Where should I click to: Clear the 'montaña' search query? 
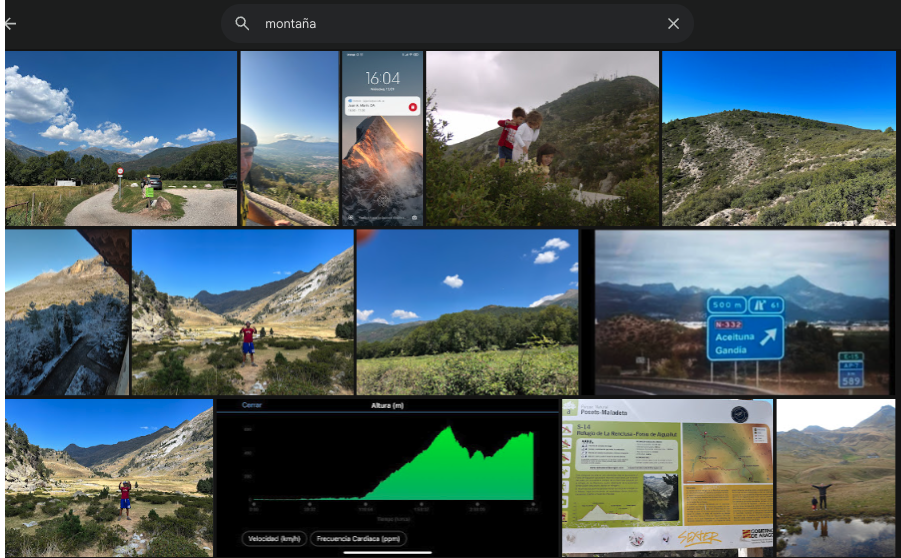673,23
